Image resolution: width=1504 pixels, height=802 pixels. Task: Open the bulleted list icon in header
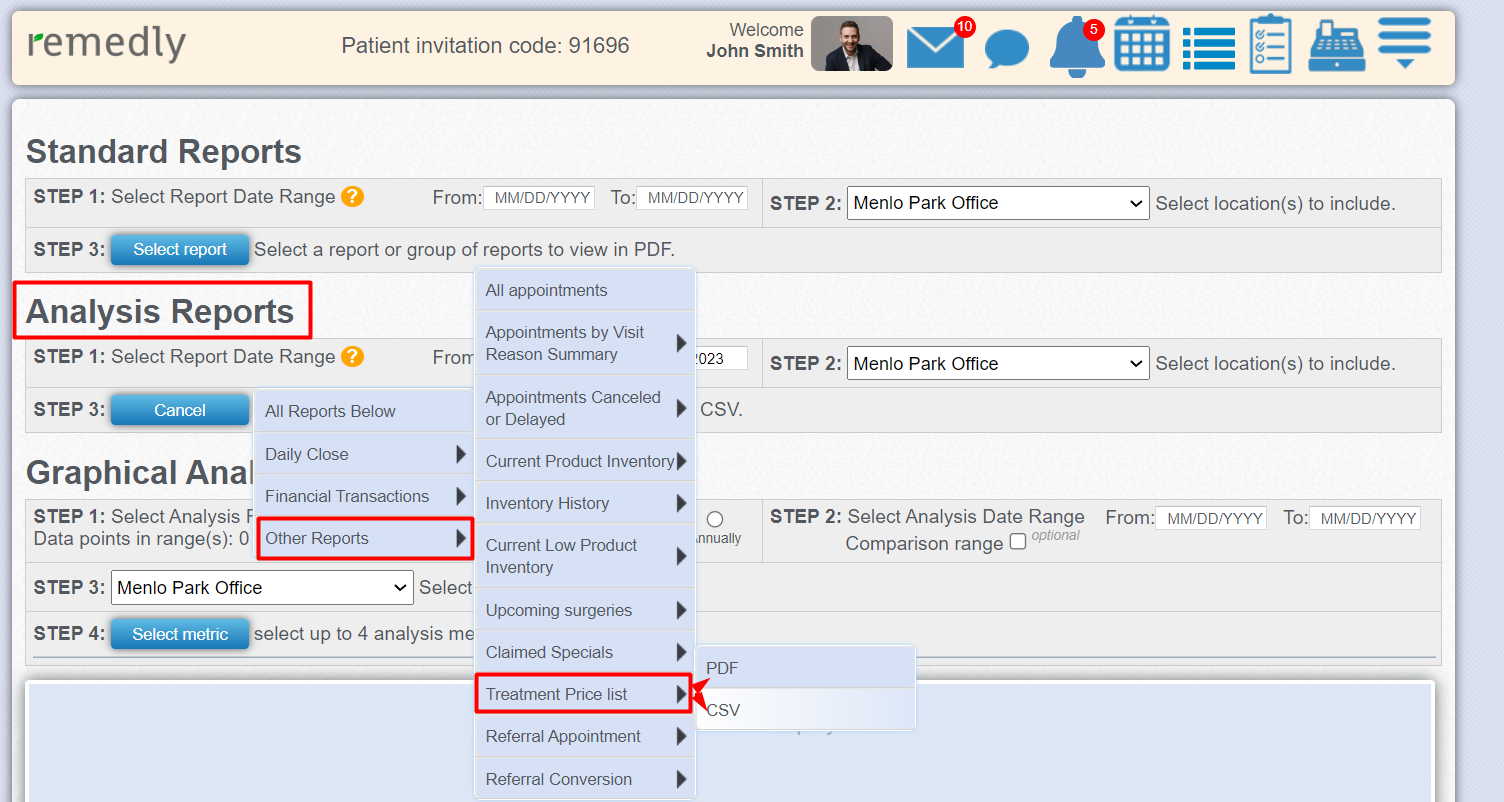1208,48
